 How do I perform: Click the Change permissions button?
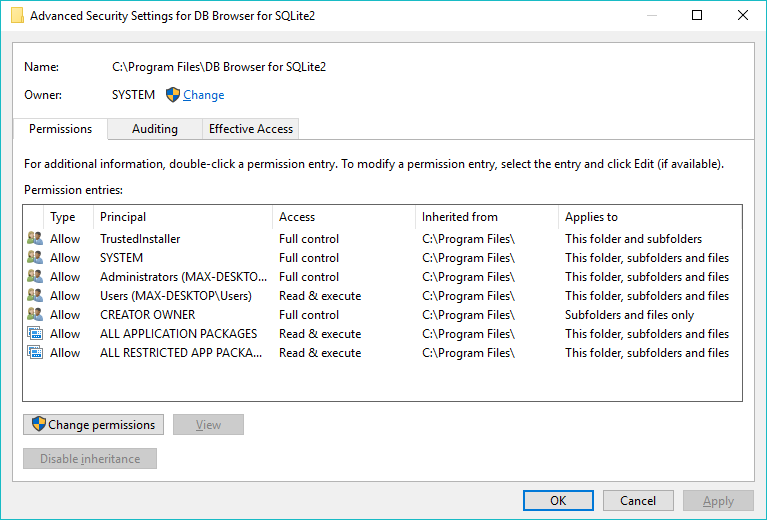[x=93, y=425]
